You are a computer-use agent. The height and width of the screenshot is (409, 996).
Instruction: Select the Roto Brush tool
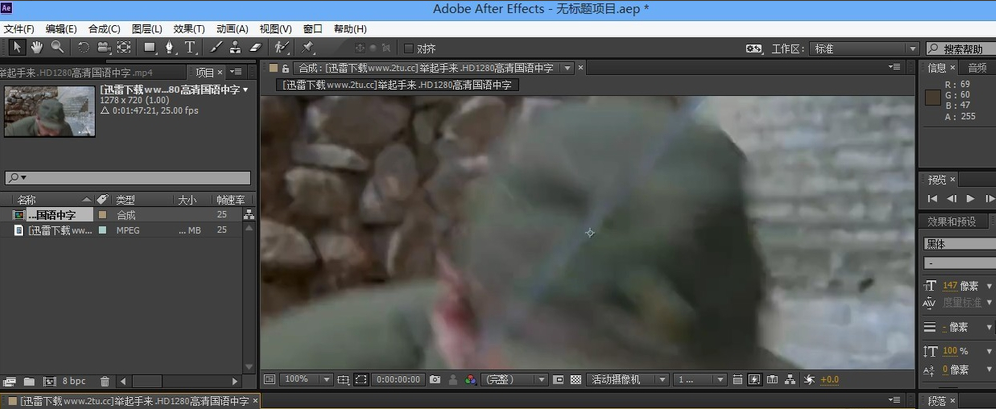pos(282,47)
